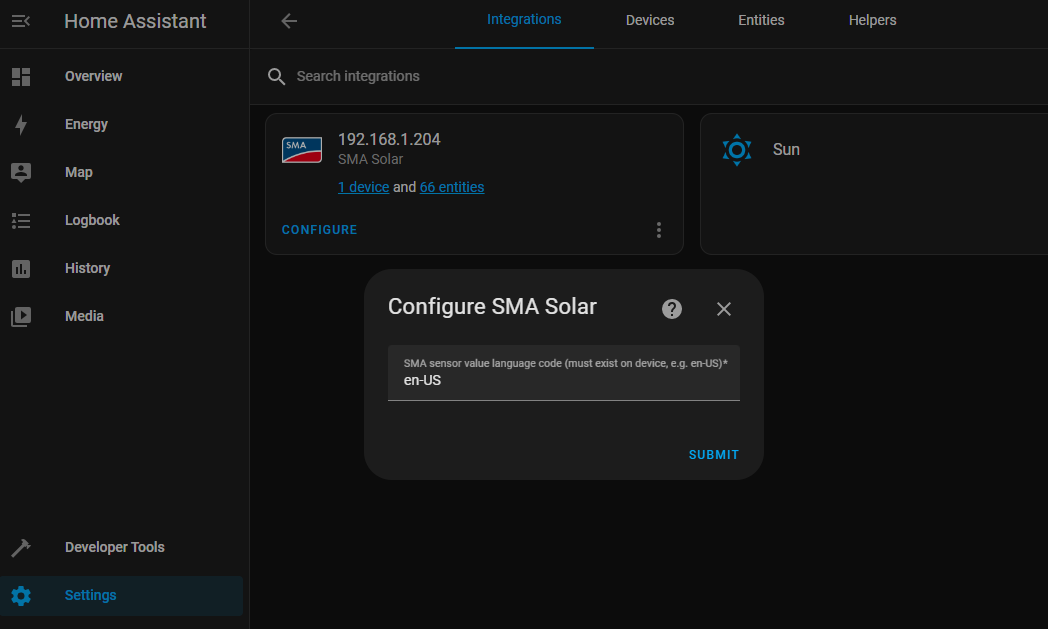Click the SMA Solar subtitle text

coord(370,160)
